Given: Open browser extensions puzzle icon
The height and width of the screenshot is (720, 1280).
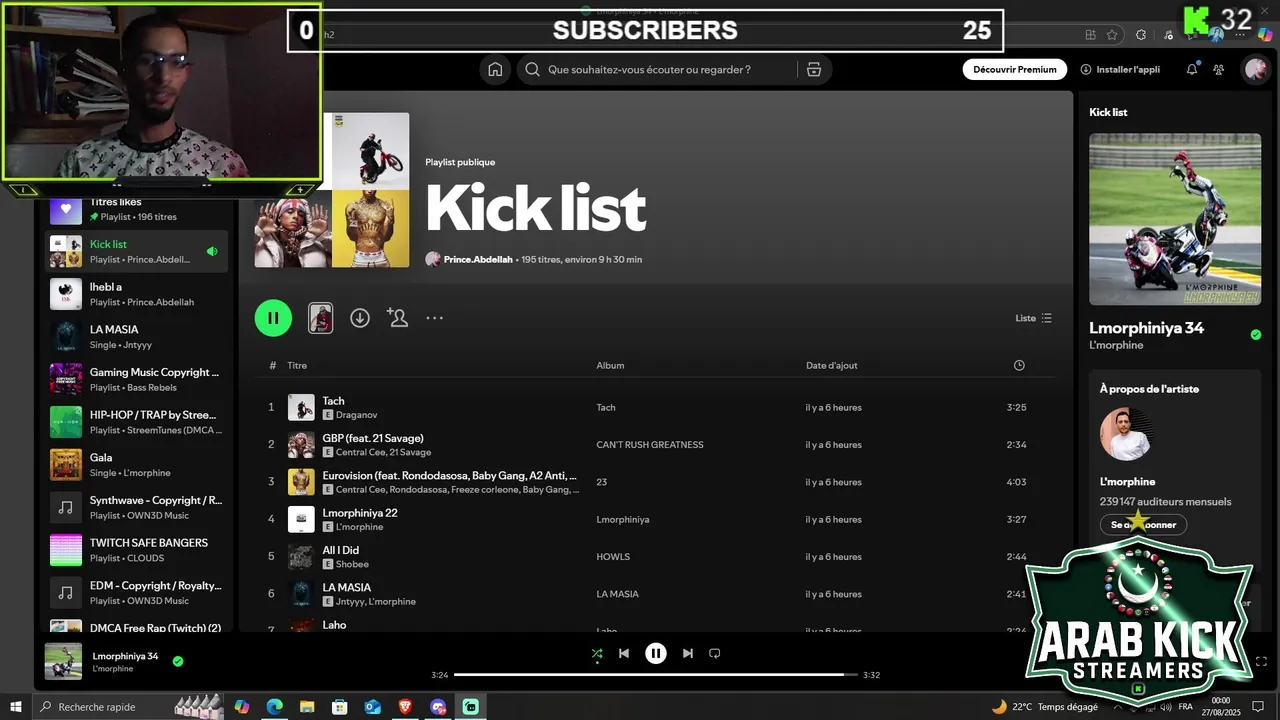Looking at the screenshot, I should (1141, 35).
